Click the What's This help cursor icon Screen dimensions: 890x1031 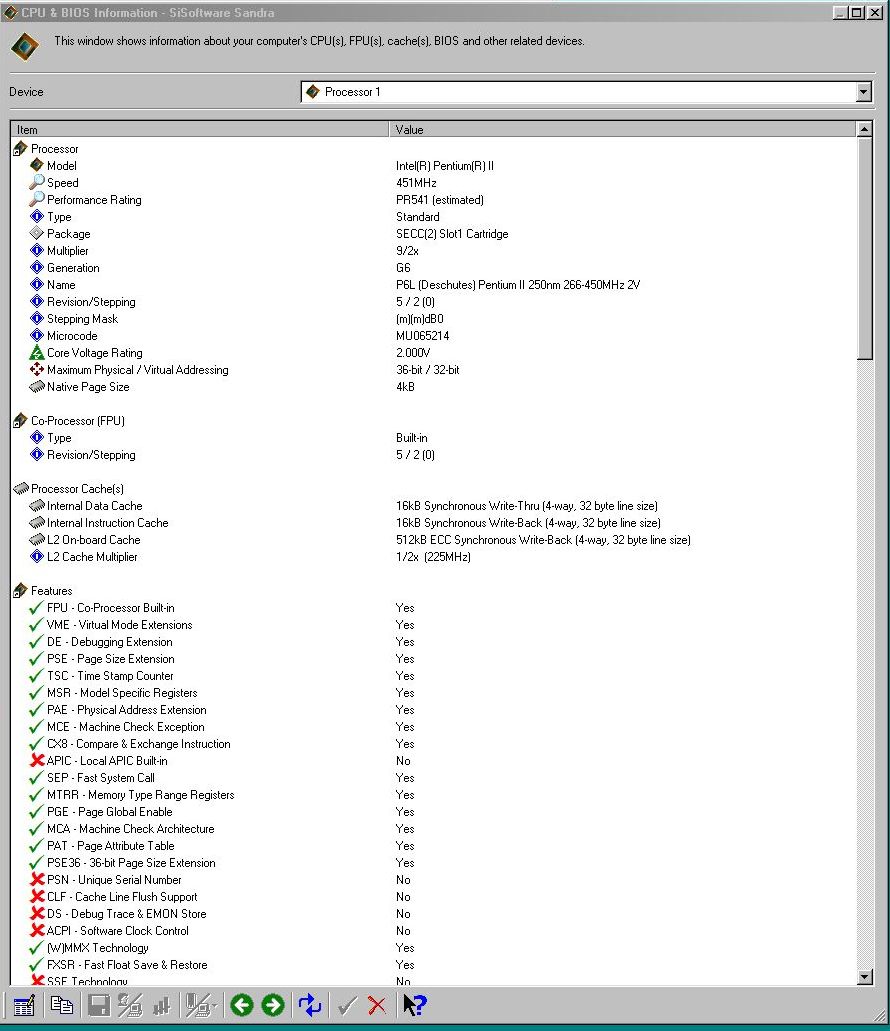click(x=414, y=1005)
